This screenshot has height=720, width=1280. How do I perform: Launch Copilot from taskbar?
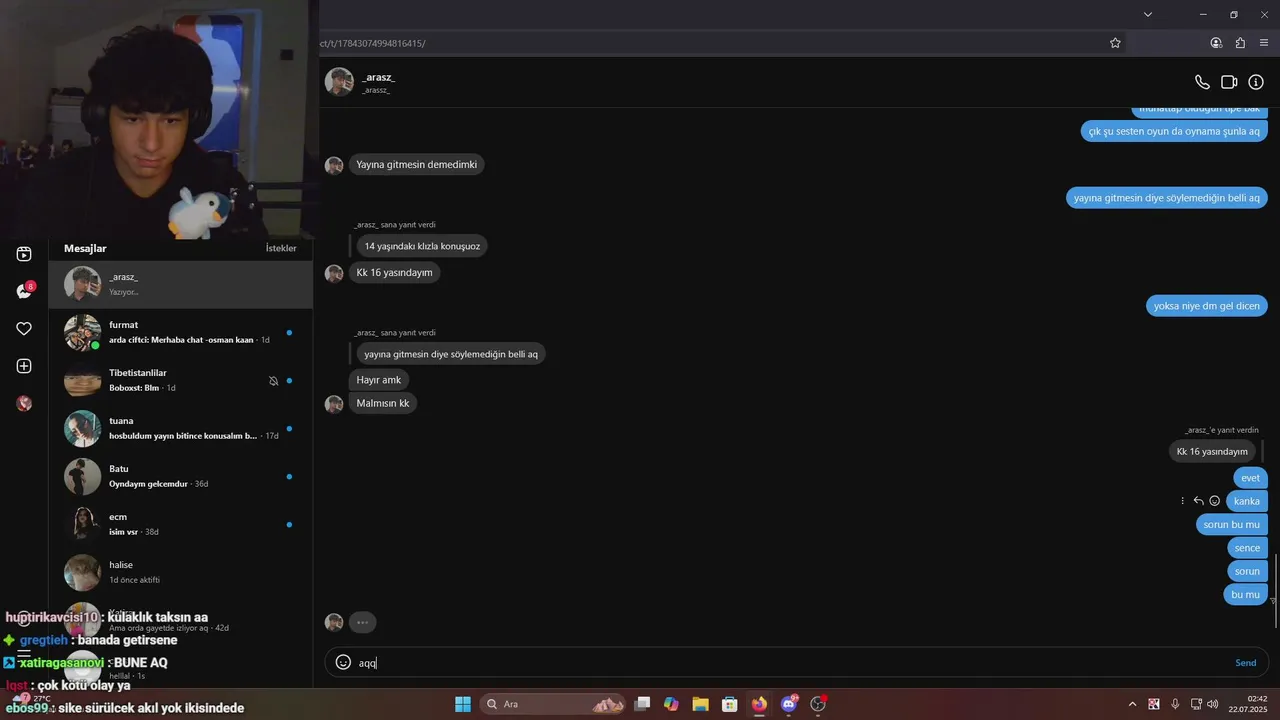click(x=671, y=704)
